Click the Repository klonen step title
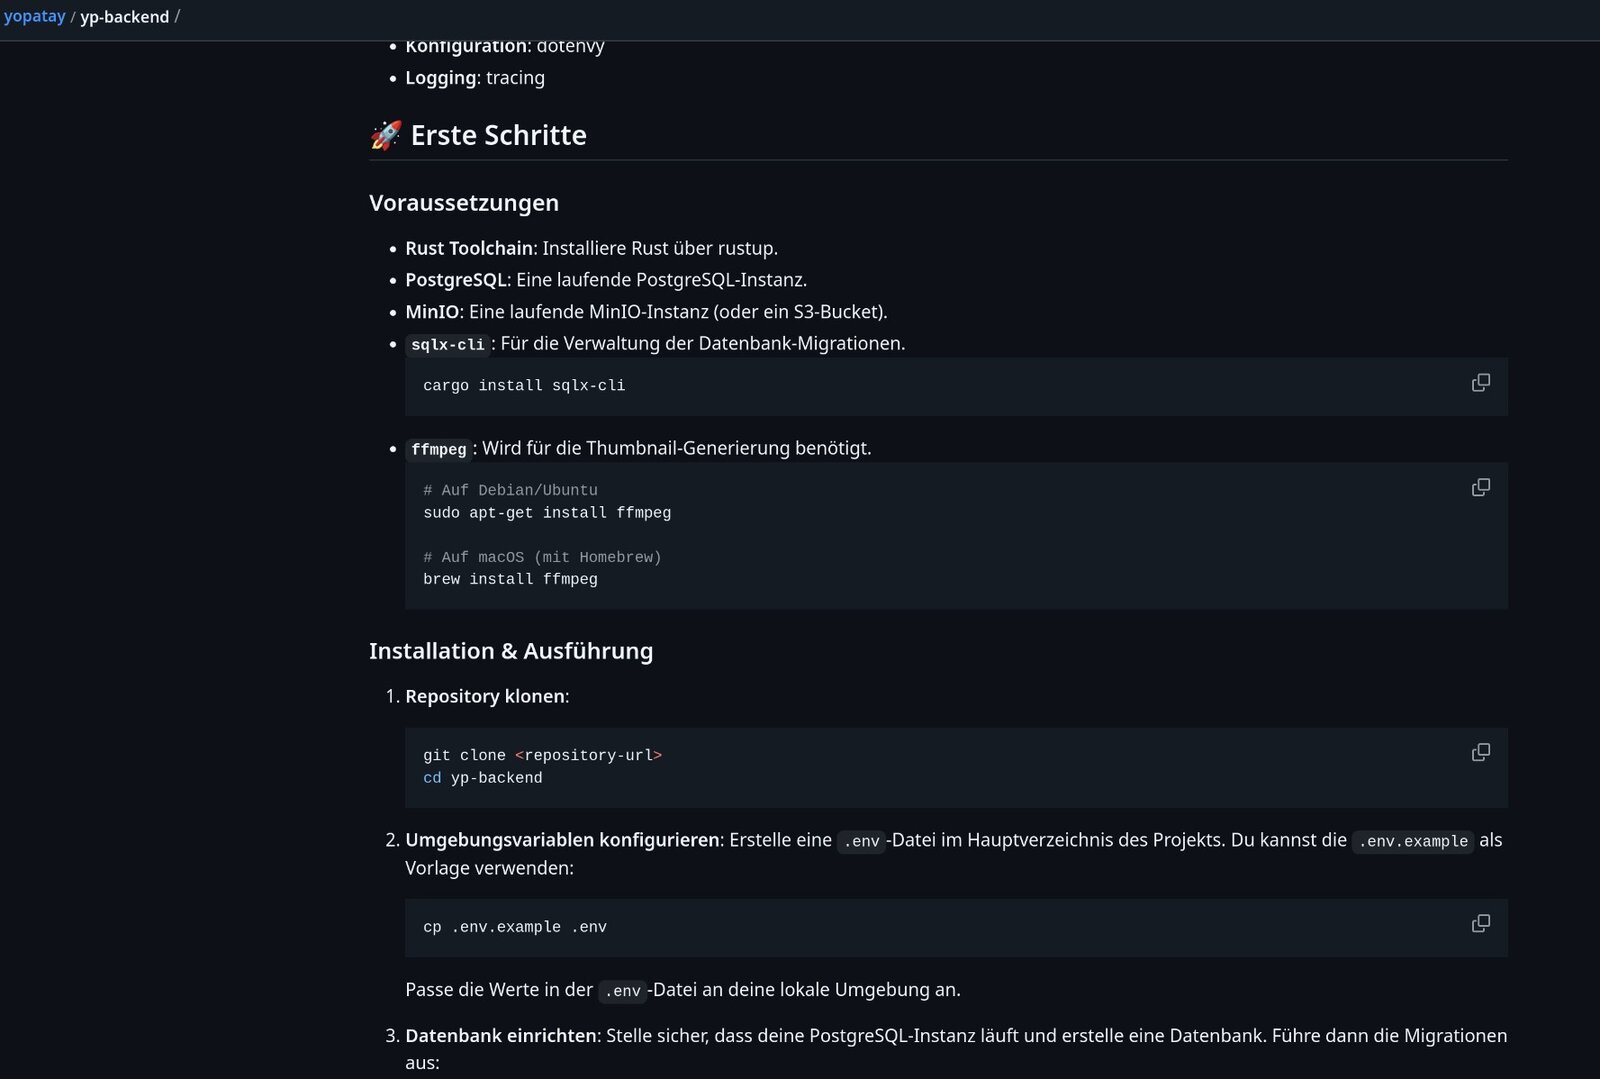Image resolution: width=1600 pixels, height=1079 pixels. [485, 696]
